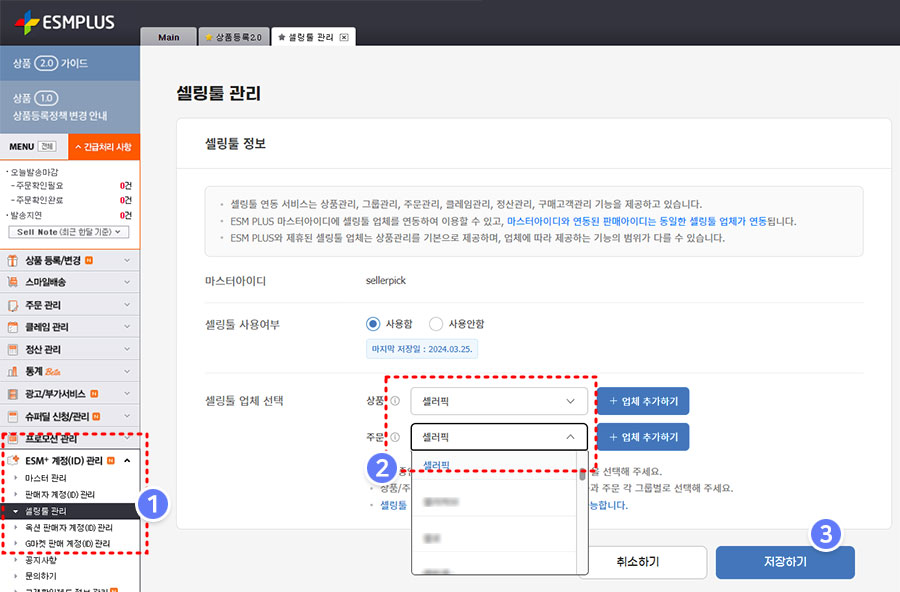The width and height of the screenshot is (900, 592).
Task: Click the 스마일배송 menu icon
Action: click(13, 283)
